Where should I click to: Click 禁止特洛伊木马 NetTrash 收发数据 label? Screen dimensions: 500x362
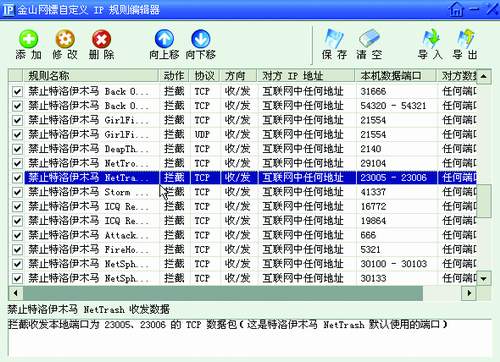pos(89,309)
